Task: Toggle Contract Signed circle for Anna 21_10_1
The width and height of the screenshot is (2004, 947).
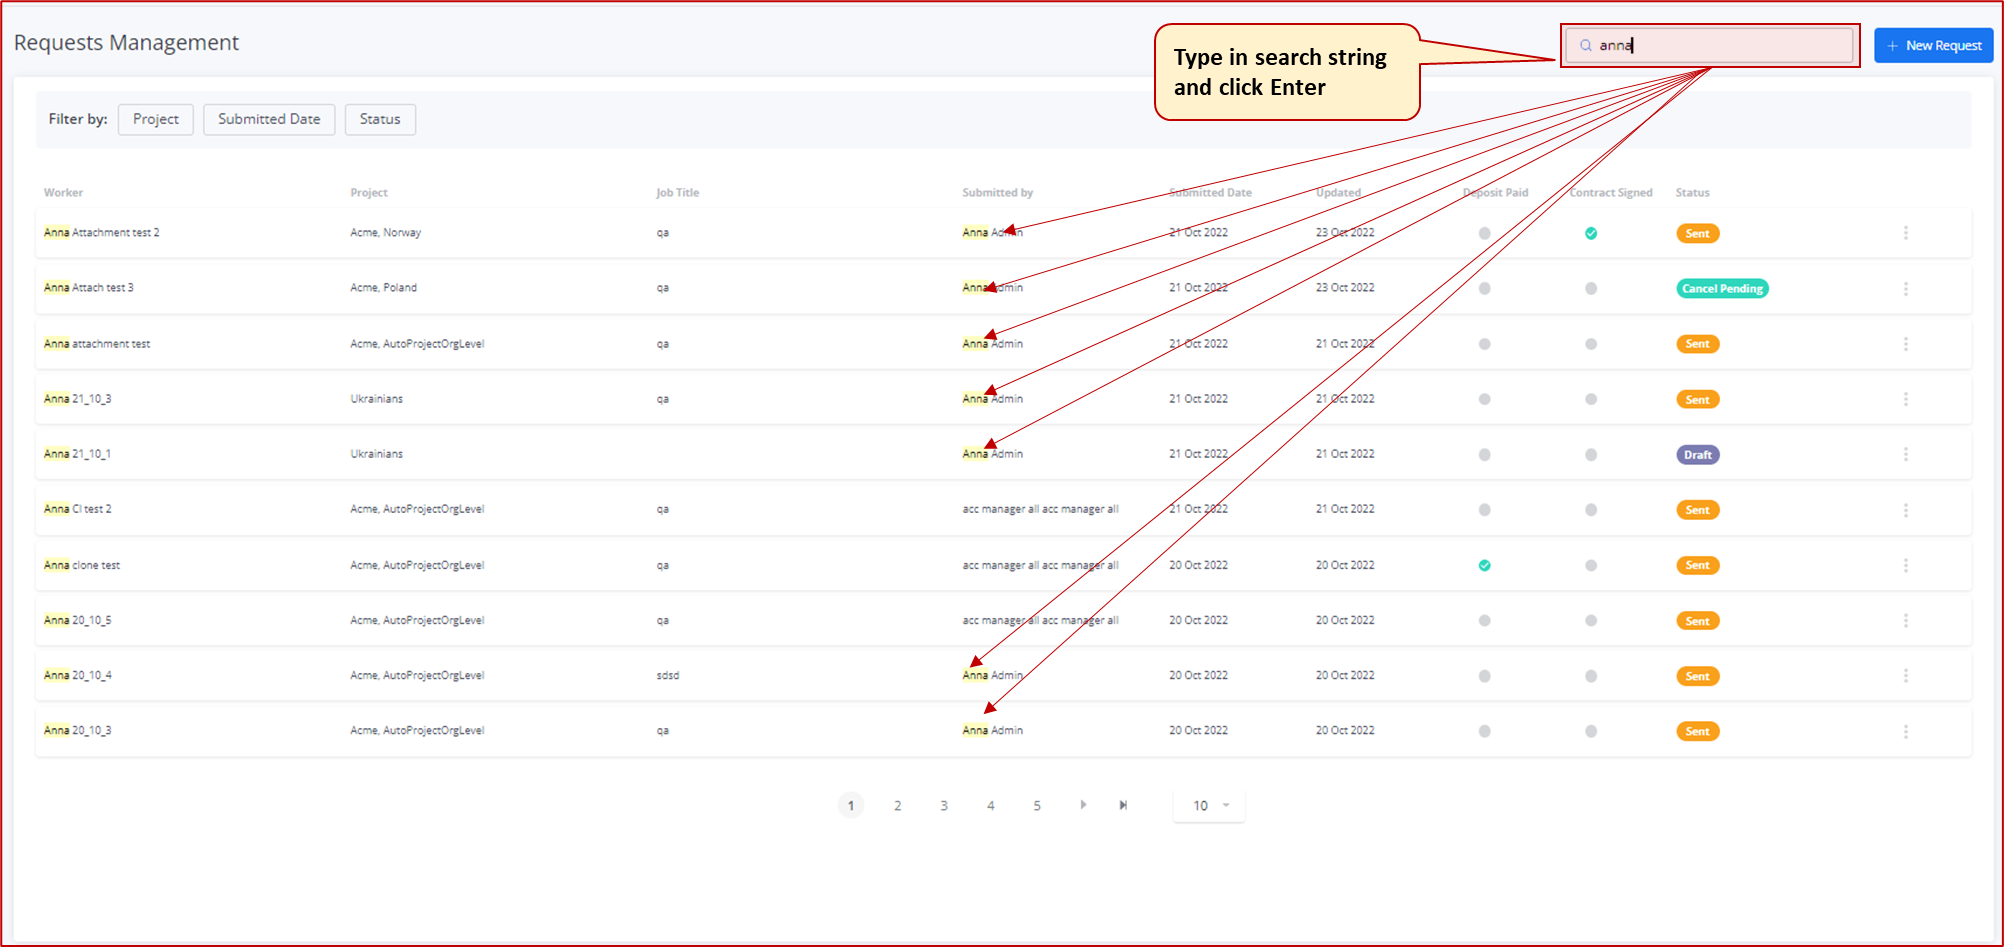Action: [x=1590, y=454]
